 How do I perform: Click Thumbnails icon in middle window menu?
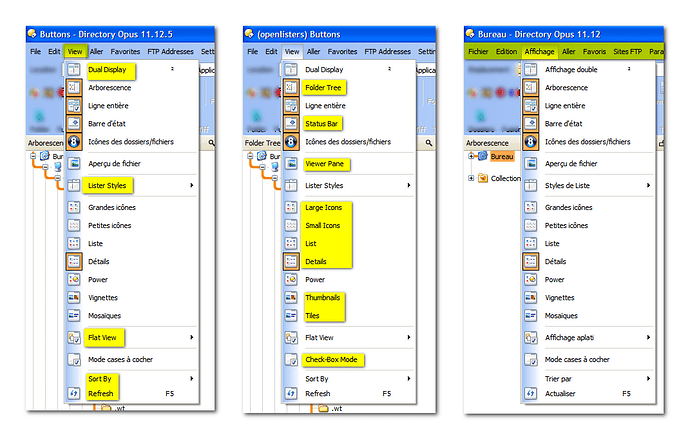[291, 297]
